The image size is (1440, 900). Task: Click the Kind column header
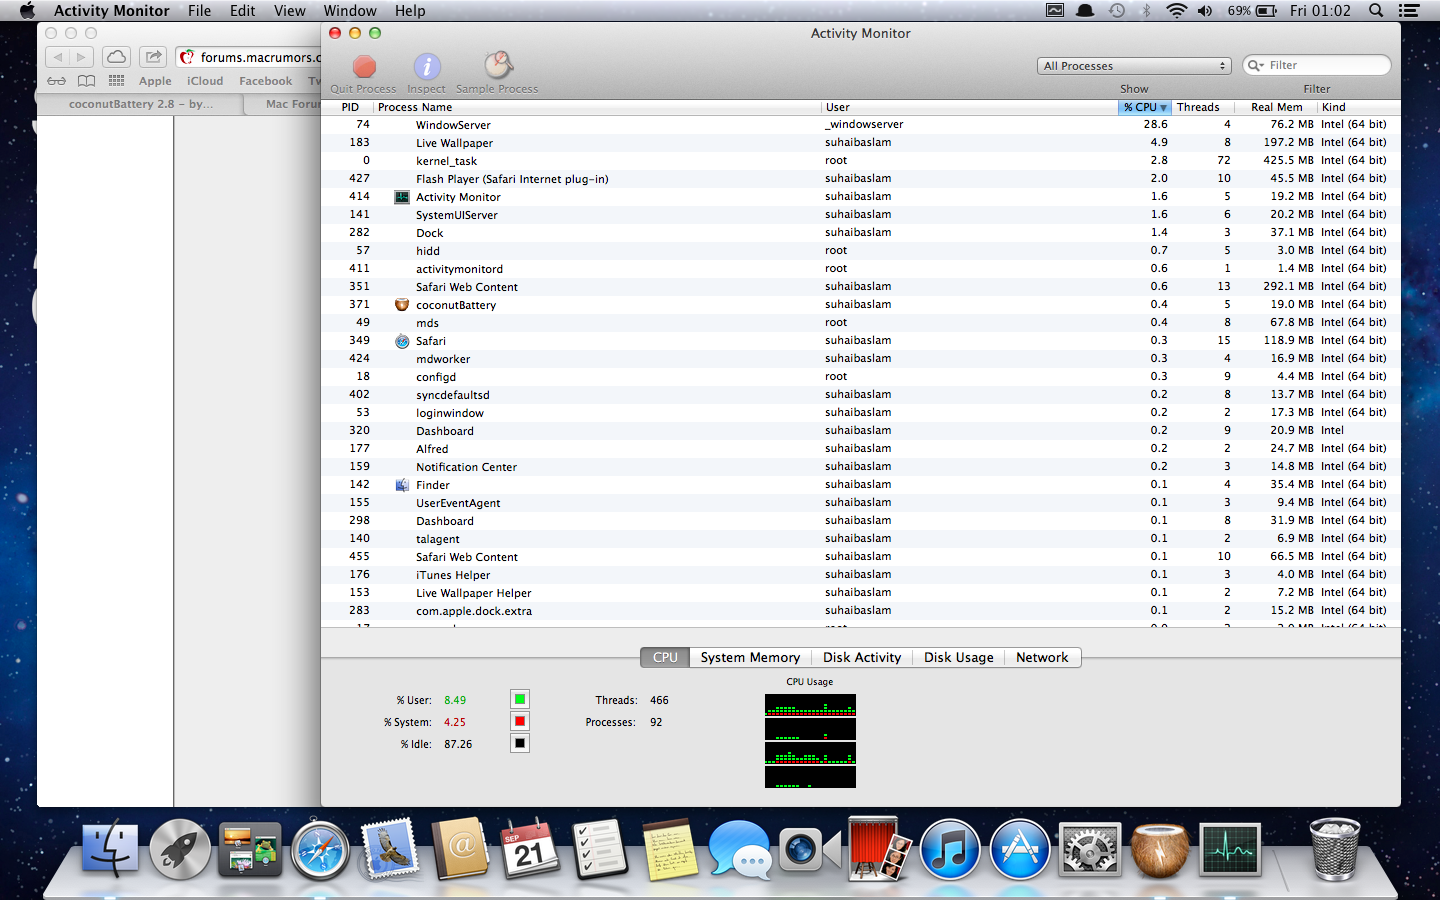(x=1357, y=107)
